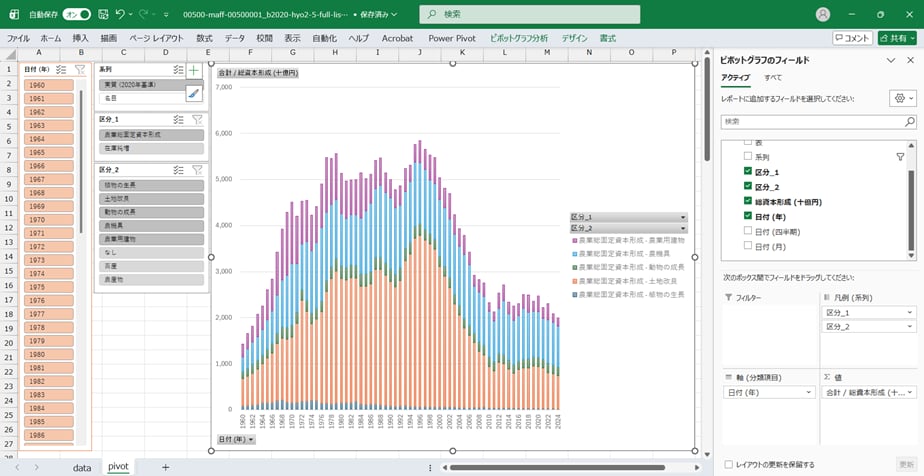Viewport: 924px width, 476px height.
Task: Uncheck the 区分_1 field checkbox
Action: tap(748, 172)
